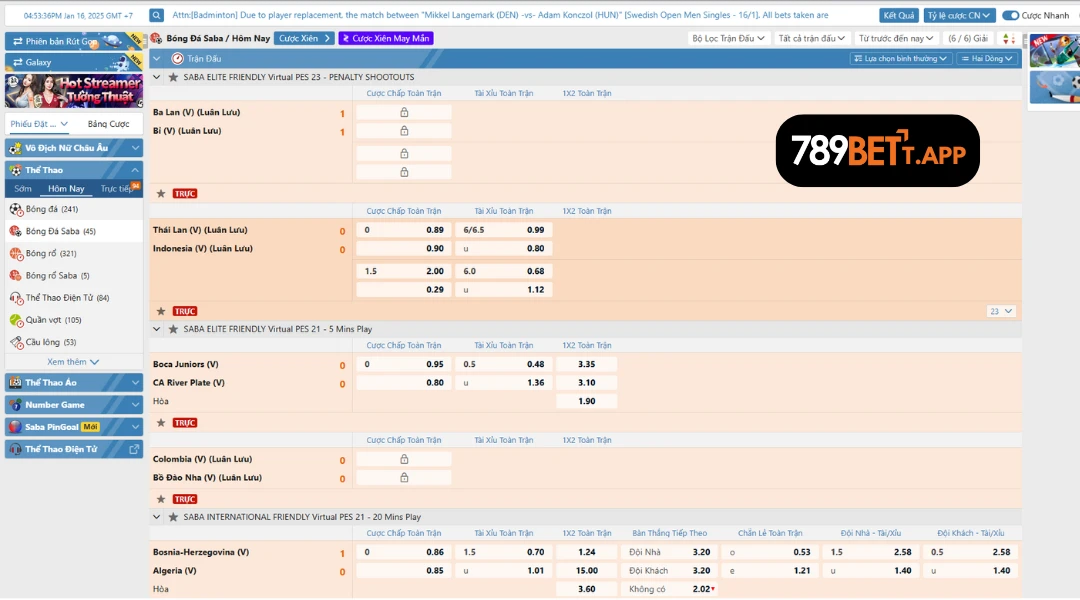
Task: Open Phiên bản Rút Gọn version
Action: point(74,41)
